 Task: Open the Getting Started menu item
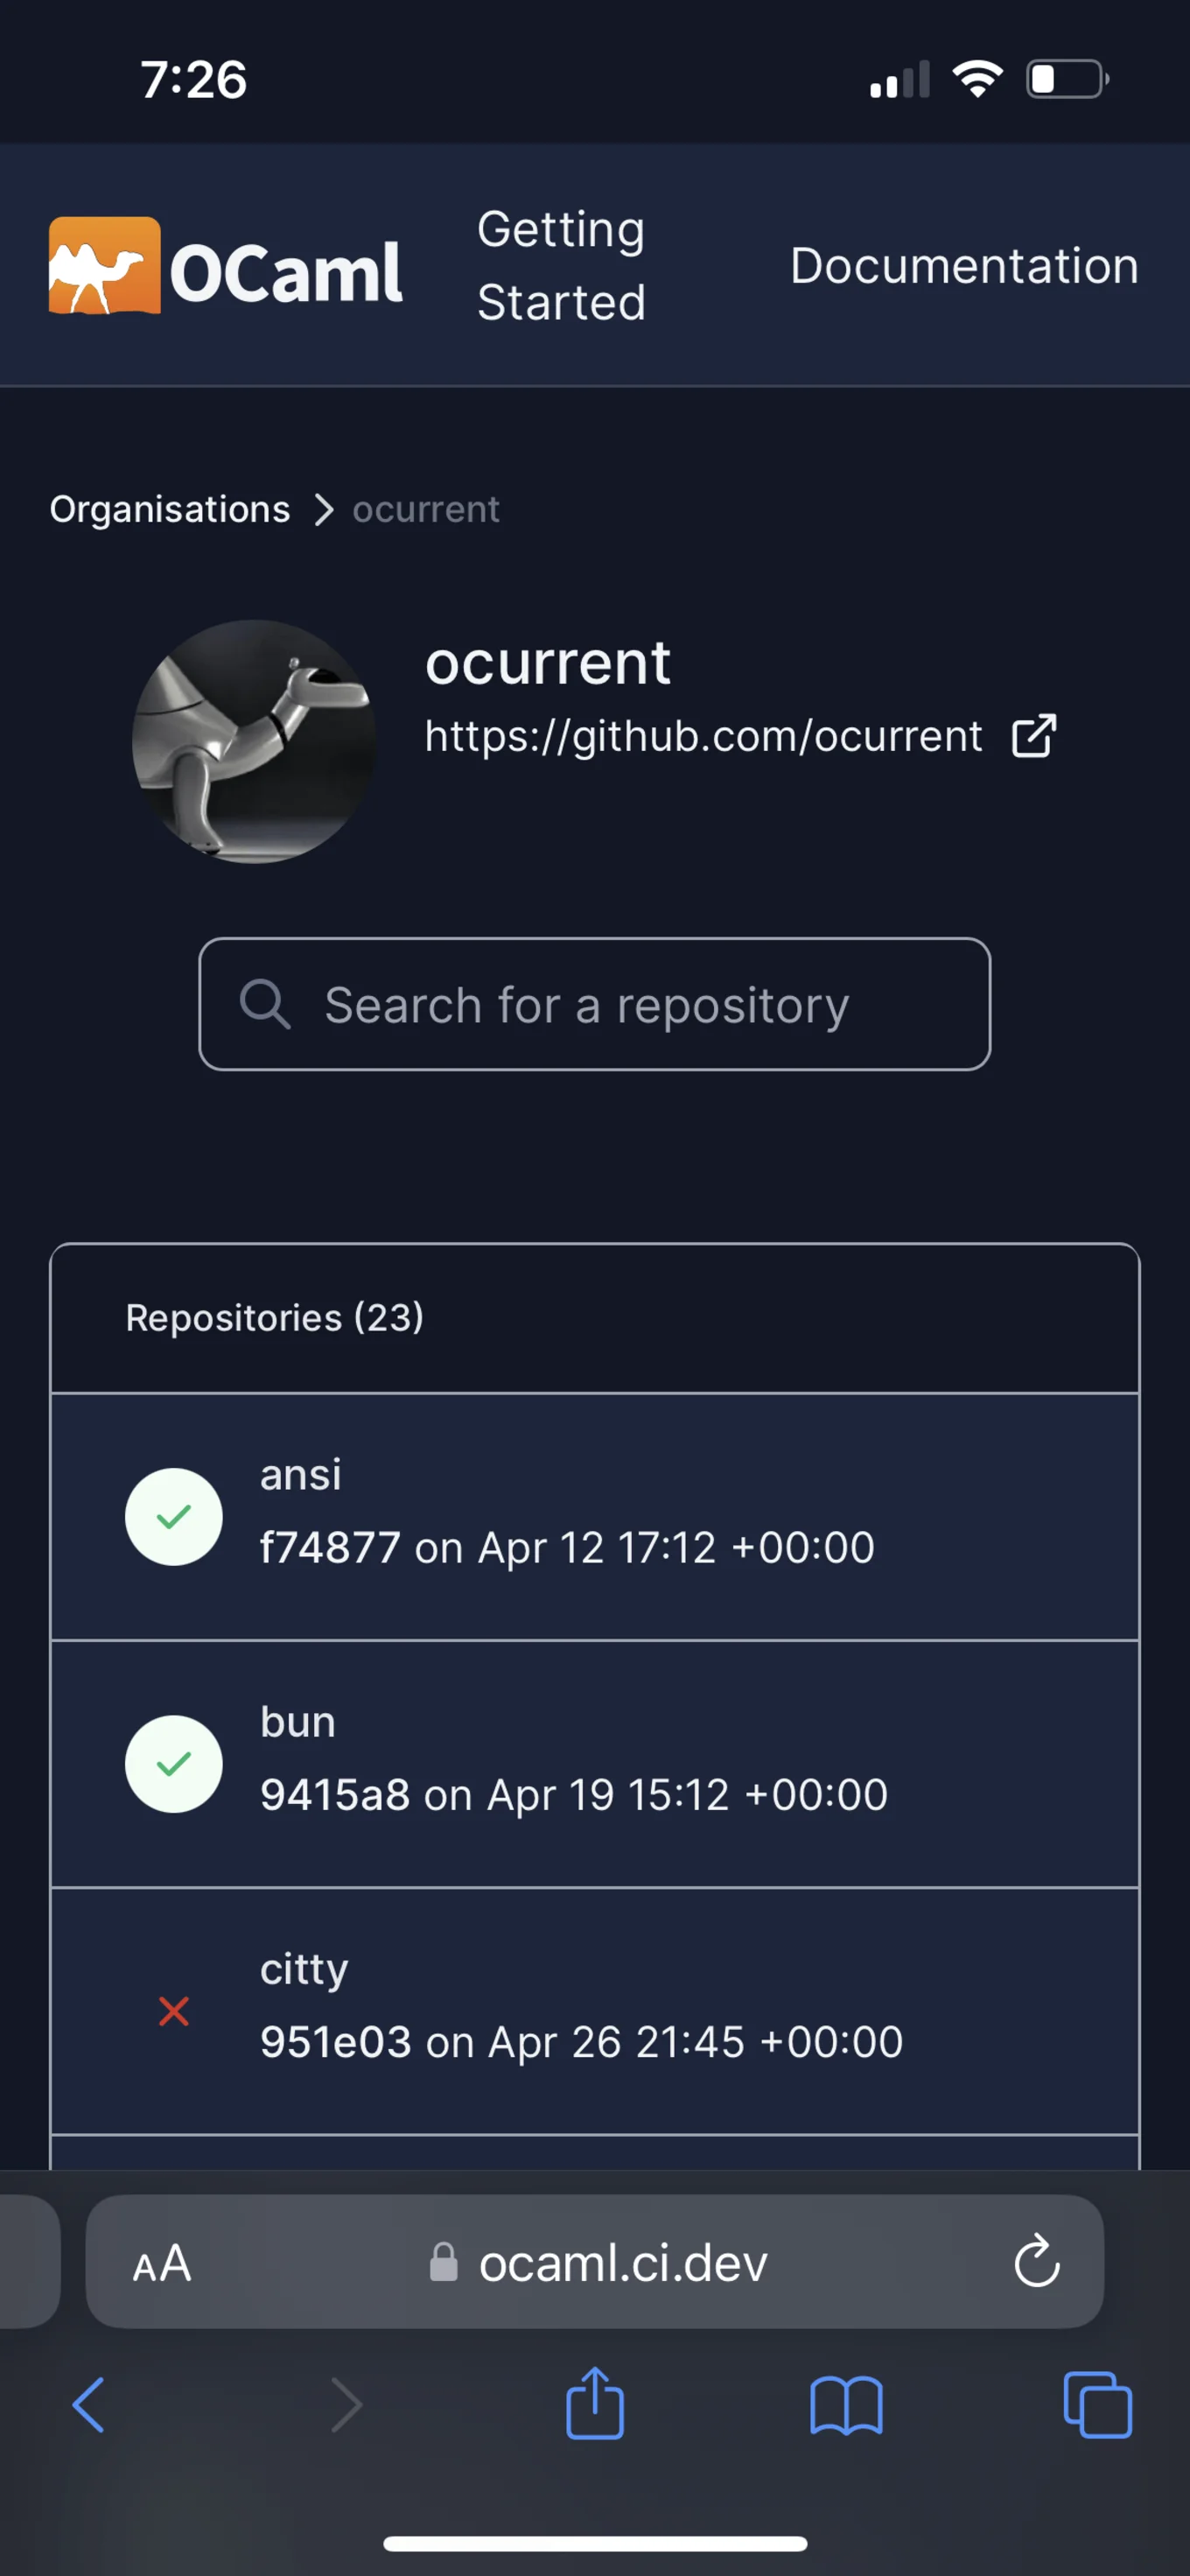(x=560, y=265)
